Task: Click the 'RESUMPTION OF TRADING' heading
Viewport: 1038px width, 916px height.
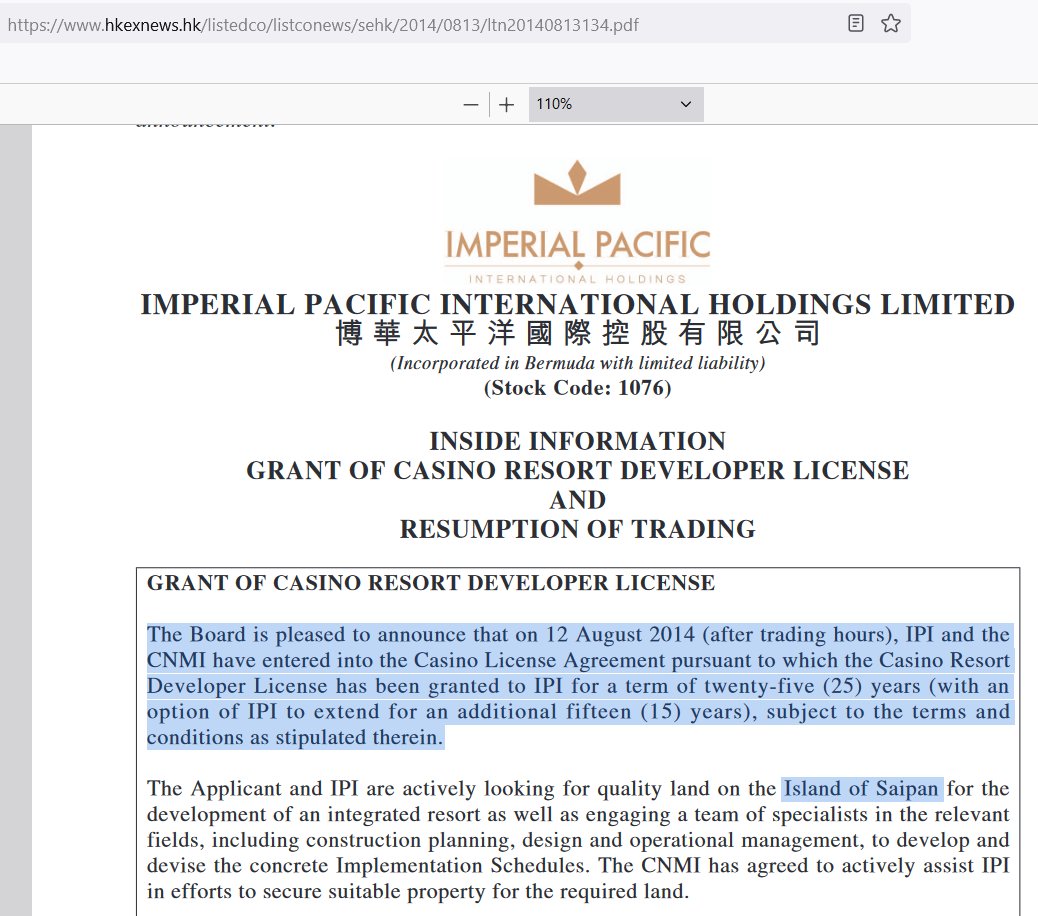Action: pos(577,529)
